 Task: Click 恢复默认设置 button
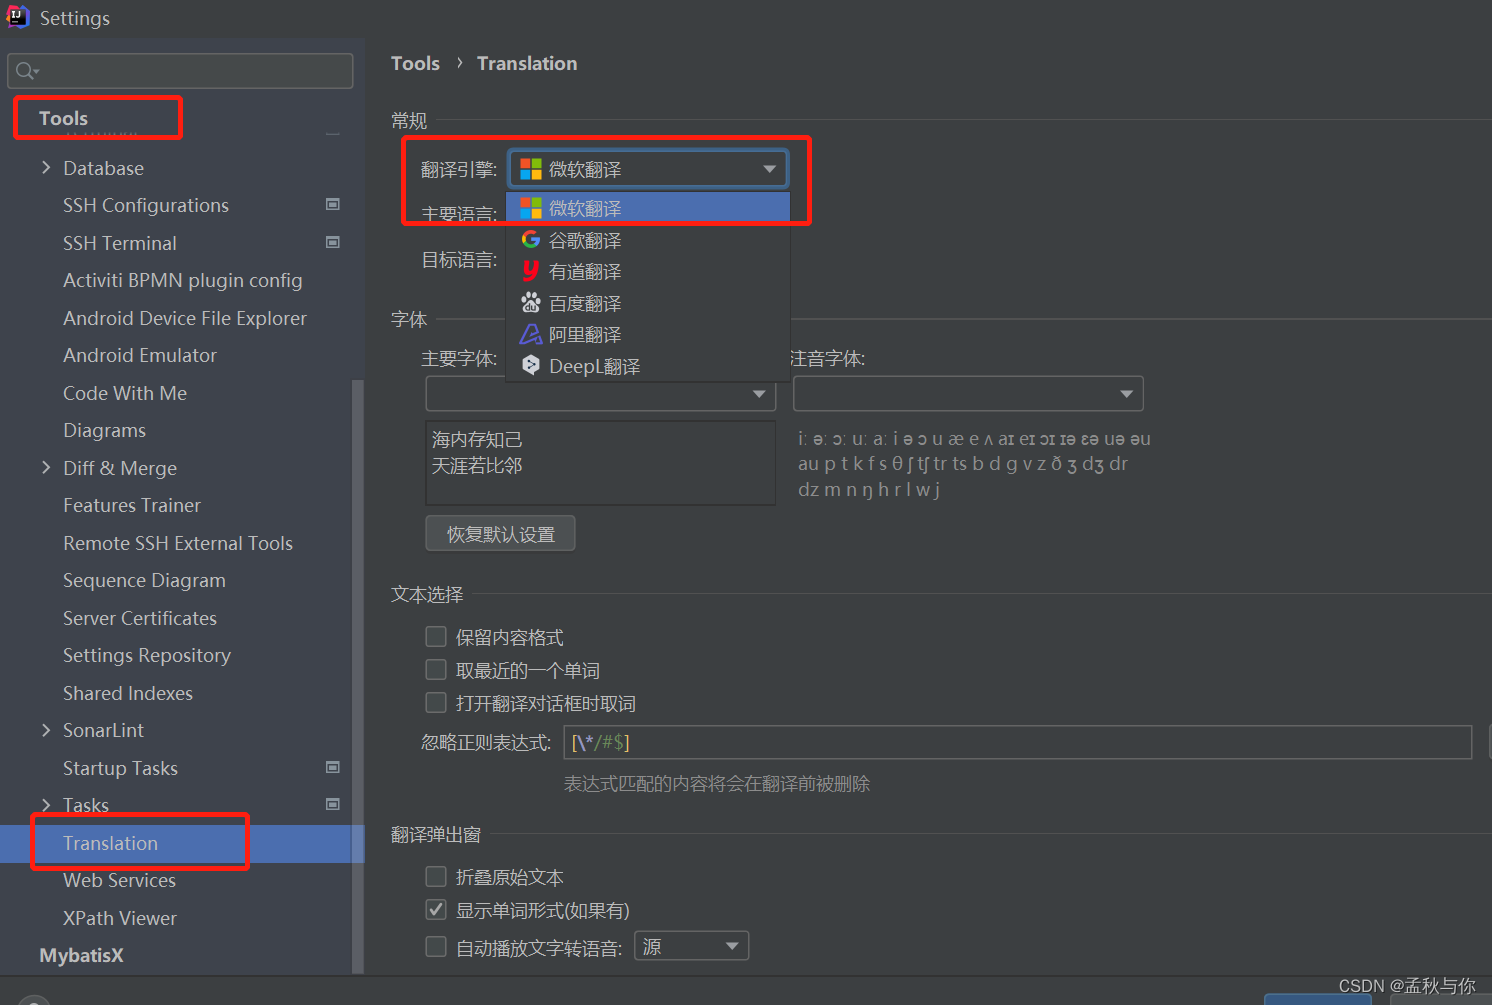click(500, 534)
